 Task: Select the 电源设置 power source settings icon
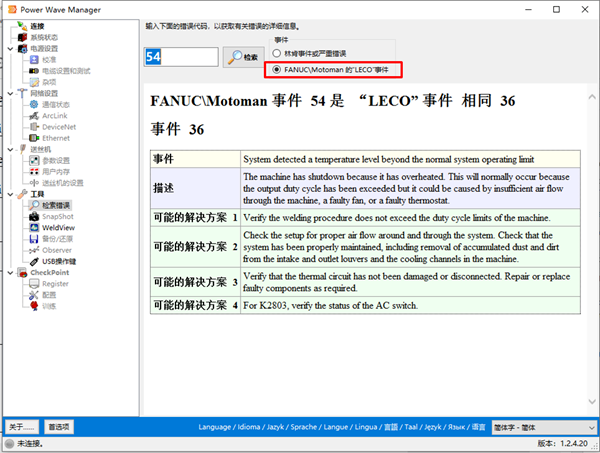pyautogui.click(x=23, y=49)
